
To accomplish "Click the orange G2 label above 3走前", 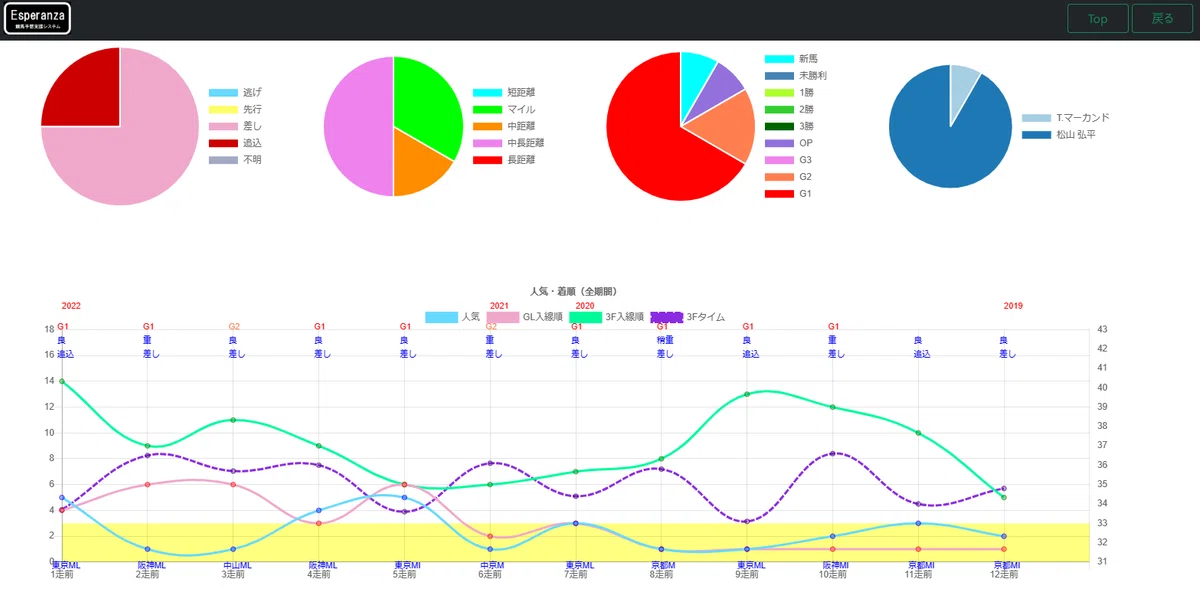I will click(234, 327).
